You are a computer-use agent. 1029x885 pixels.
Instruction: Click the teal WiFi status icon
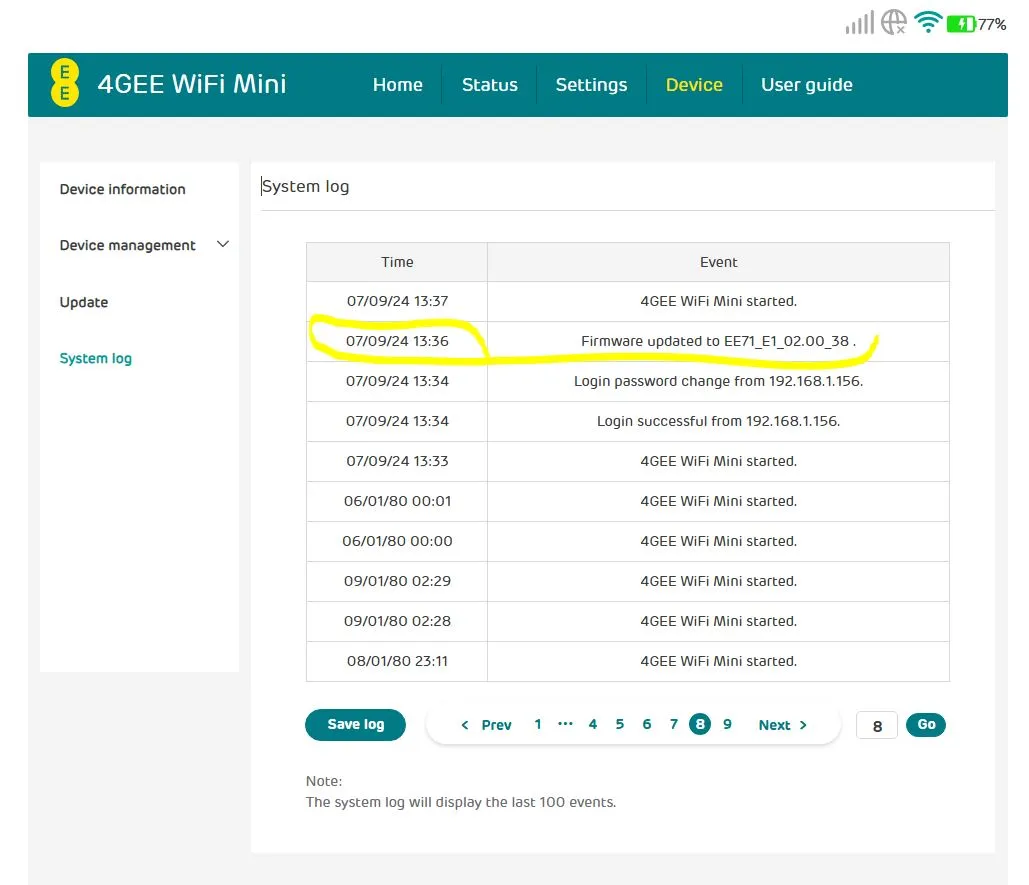(928, 21)
